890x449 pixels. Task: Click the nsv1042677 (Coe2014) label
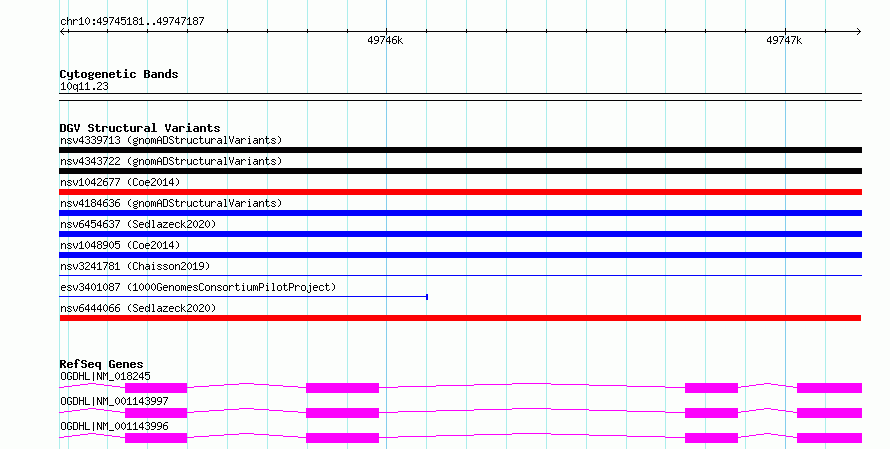pos(120,182)
